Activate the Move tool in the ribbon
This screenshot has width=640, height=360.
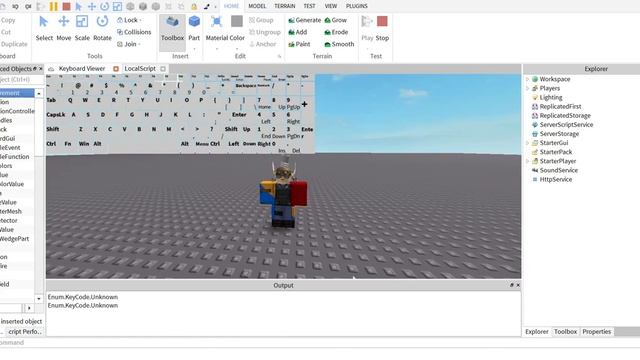click(63, 28)
